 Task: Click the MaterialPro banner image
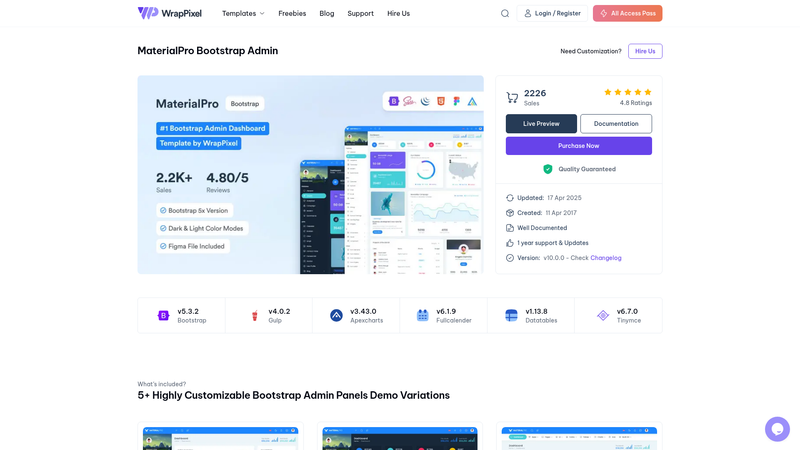[310, 175]
